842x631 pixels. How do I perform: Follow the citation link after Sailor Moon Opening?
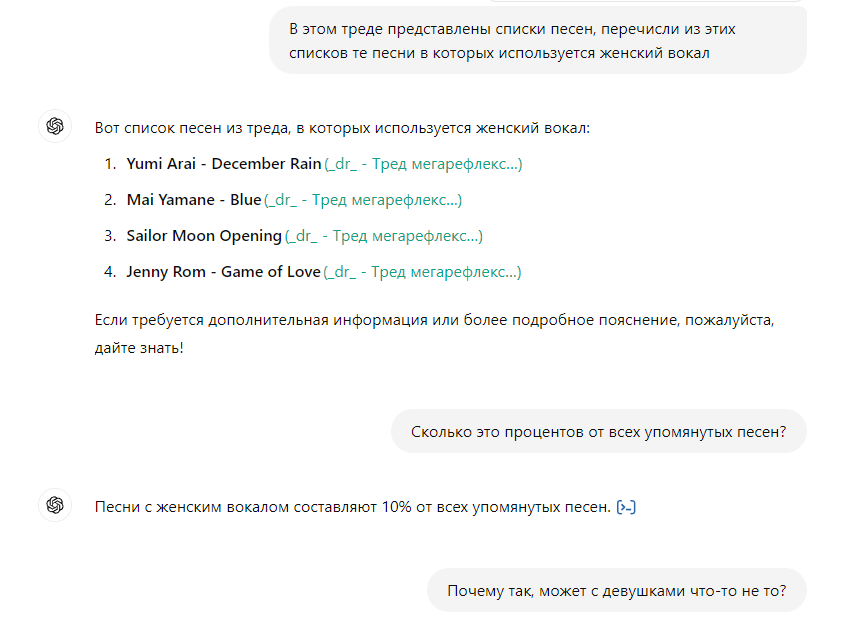(384, 236)
